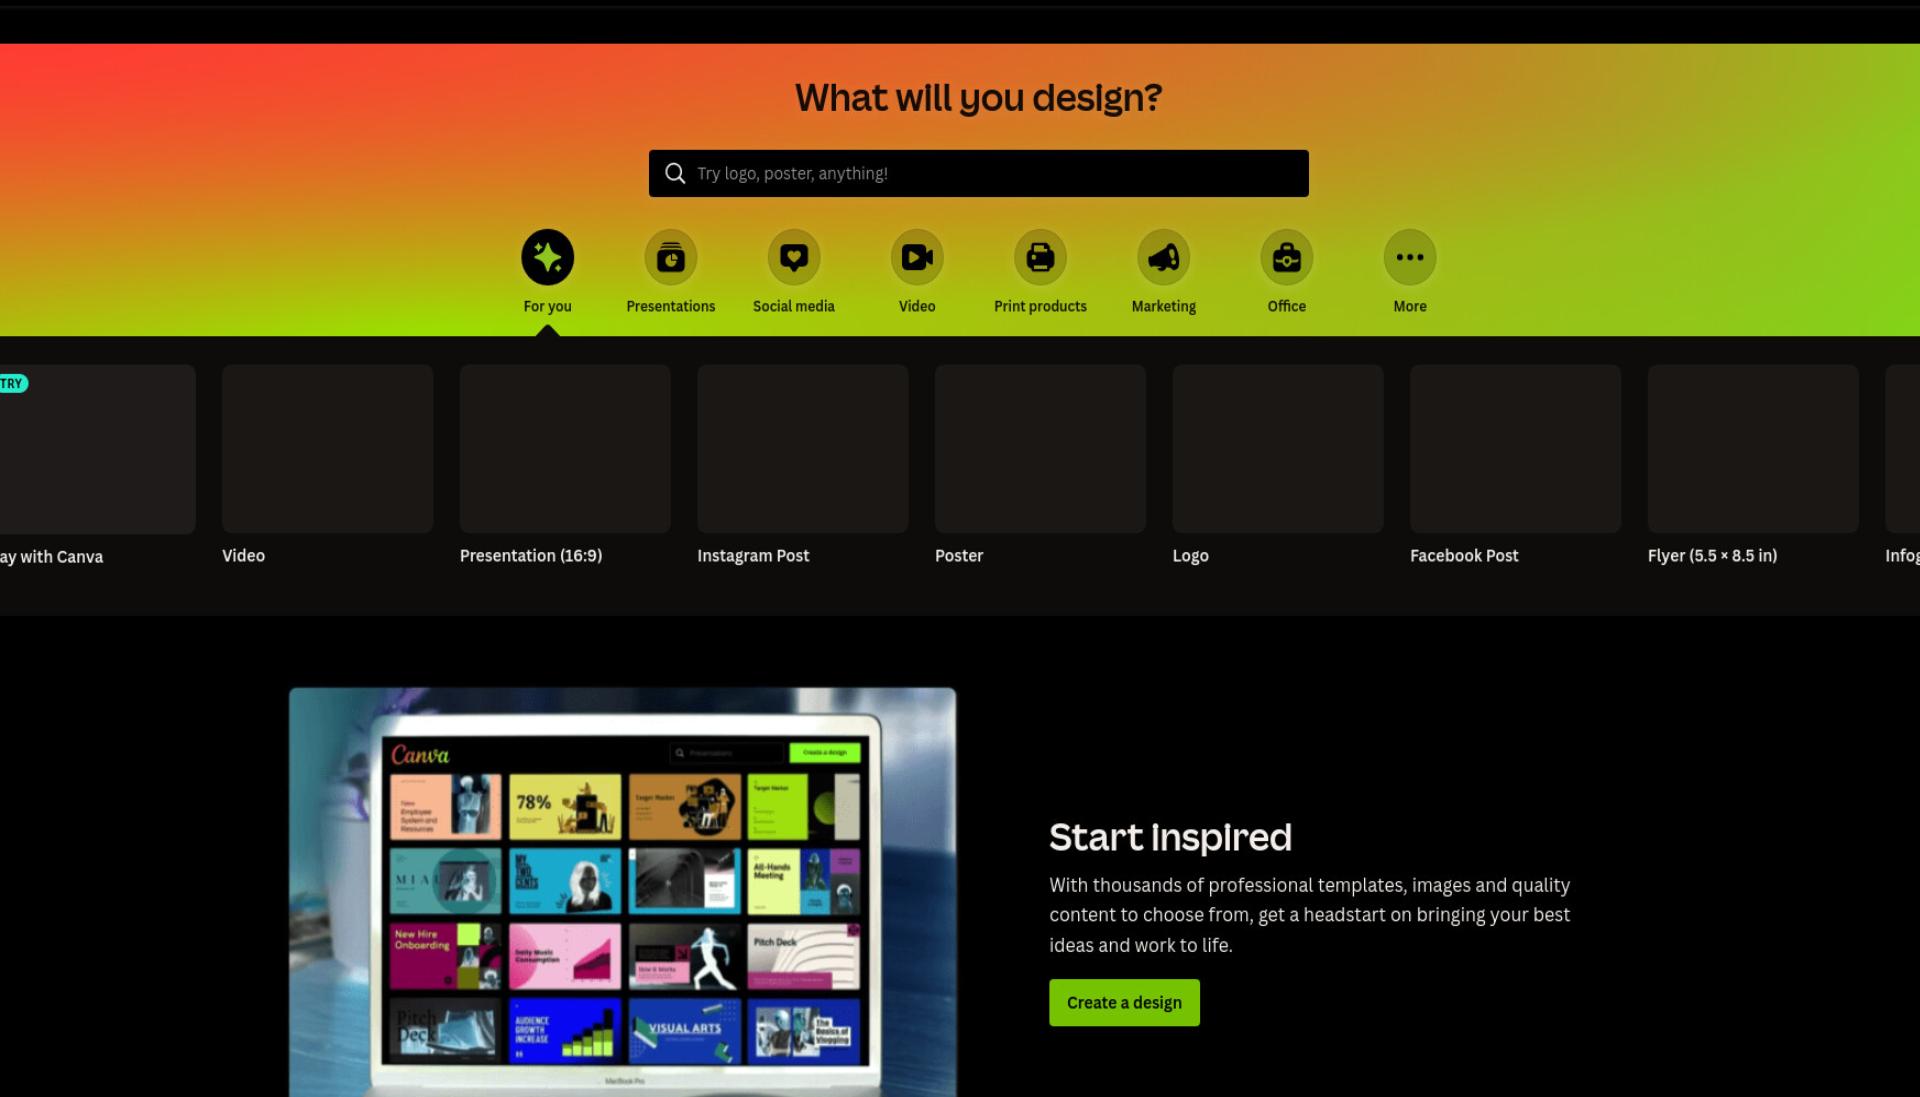The width and height of the screenshot is (1920, 1097).
Task: Open the Print products printer icon
Action: click(1040, 257)
